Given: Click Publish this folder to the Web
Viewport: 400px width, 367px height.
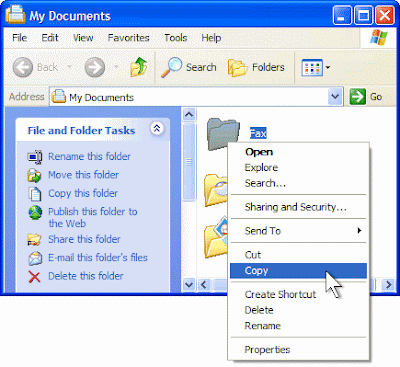Looking at the screenshot, I should [x=93, y=217].
